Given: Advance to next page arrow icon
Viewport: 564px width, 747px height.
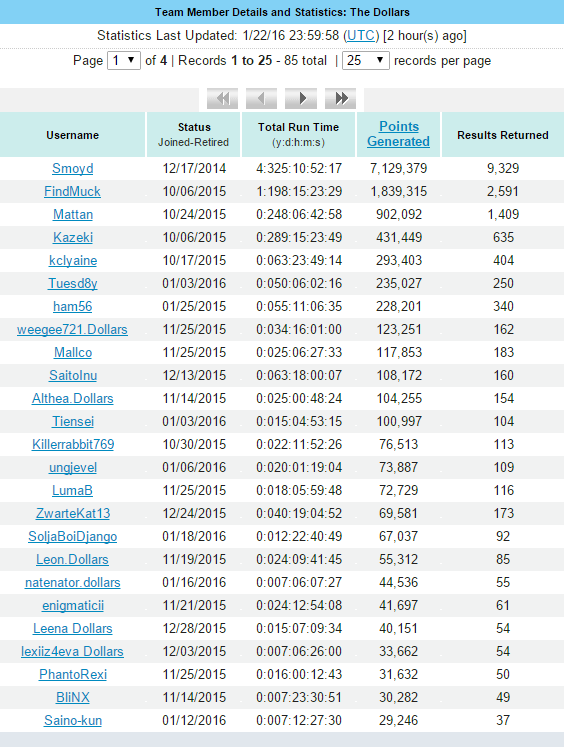Looking at the screenshot, I should (301, 99).
